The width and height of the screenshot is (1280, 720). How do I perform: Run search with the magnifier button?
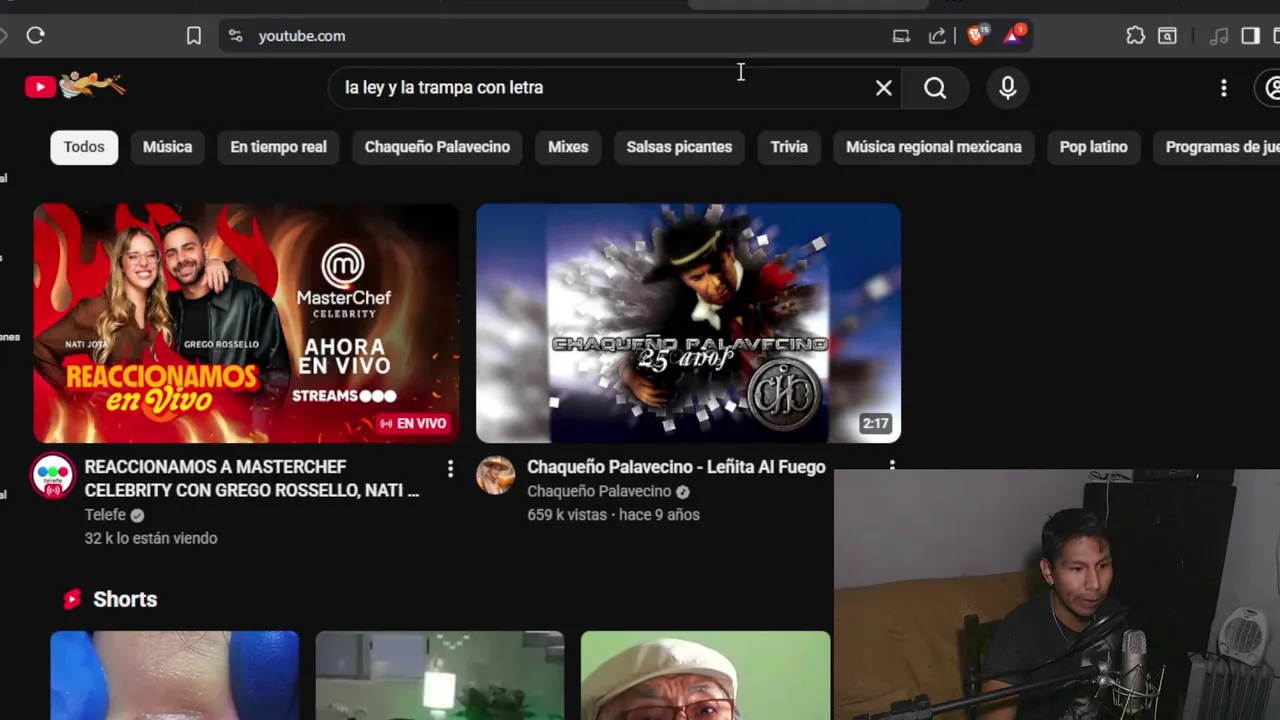click(x=935, y=88)
